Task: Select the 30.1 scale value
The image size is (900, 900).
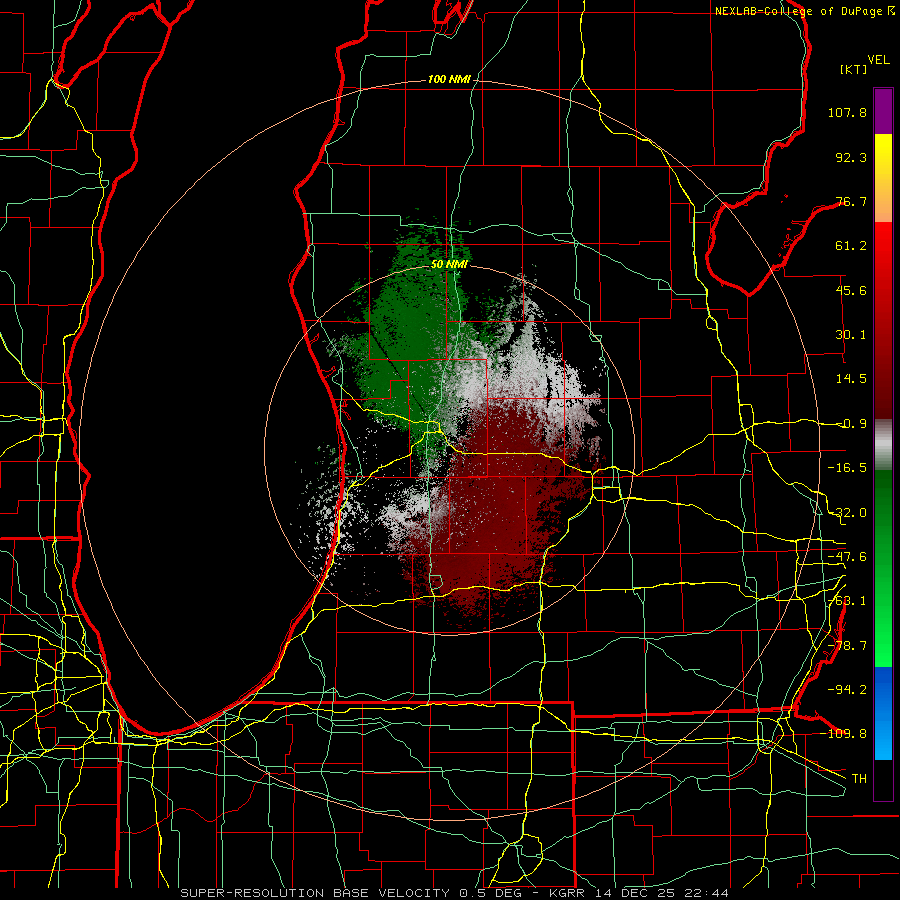Action: (x=851, y=335)
